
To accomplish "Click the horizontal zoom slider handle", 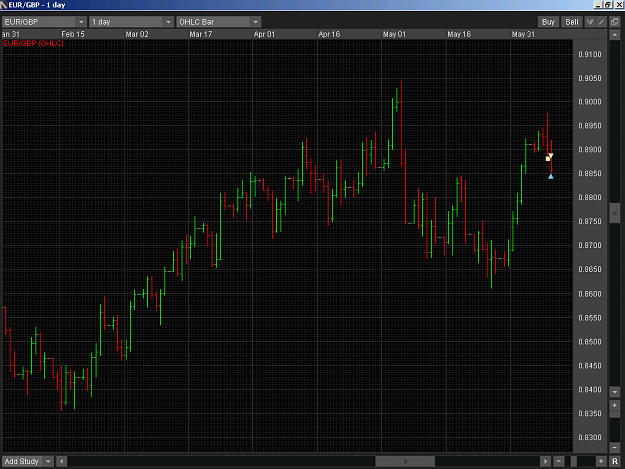I will (x=574, y=461).
